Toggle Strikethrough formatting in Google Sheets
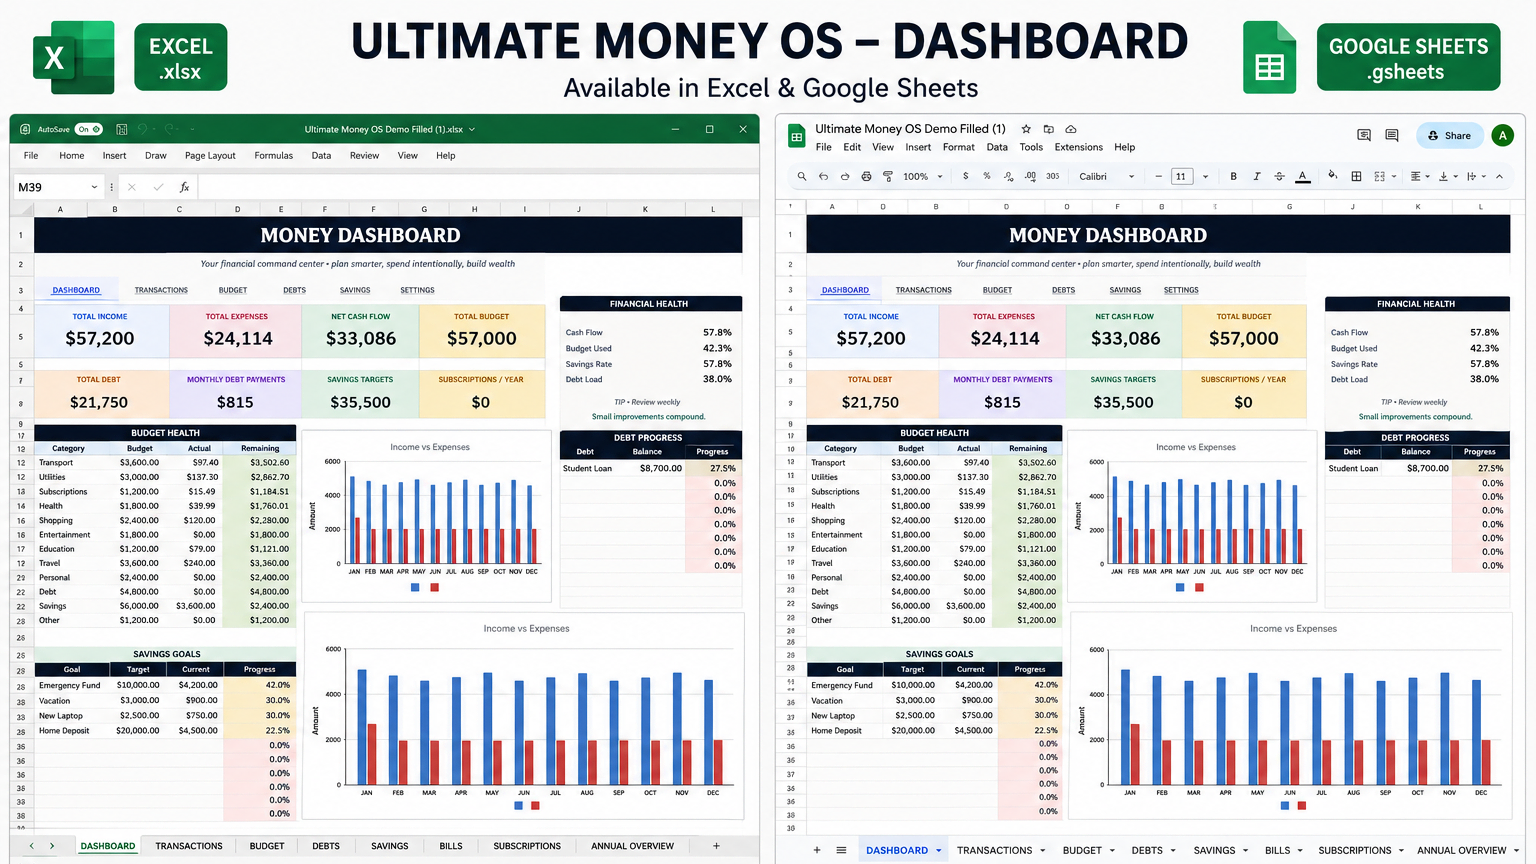The image size is (1536, 864). (x=1279, y=176)
